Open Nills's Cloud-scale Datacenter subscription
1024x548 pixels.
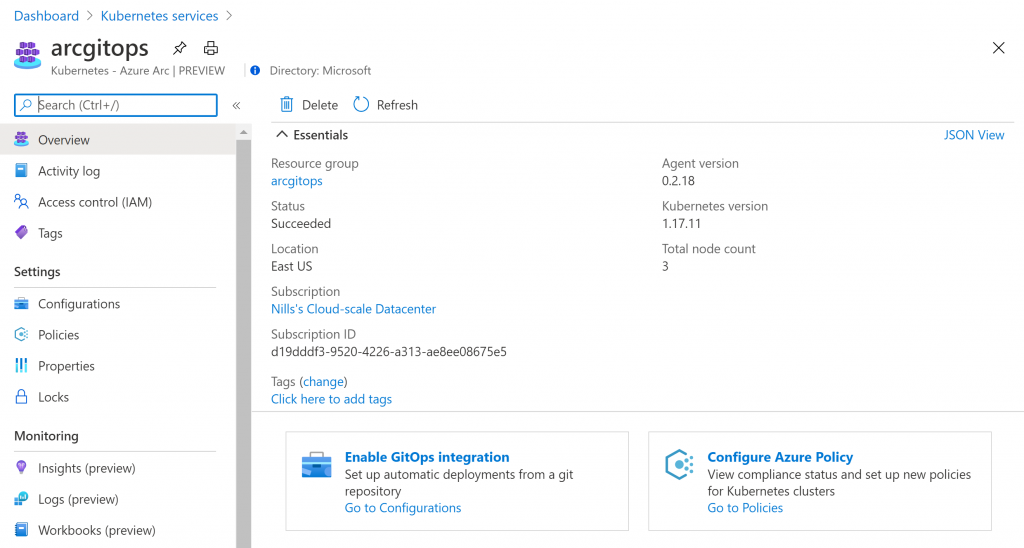pyautogui.click(x=353, y=309)
